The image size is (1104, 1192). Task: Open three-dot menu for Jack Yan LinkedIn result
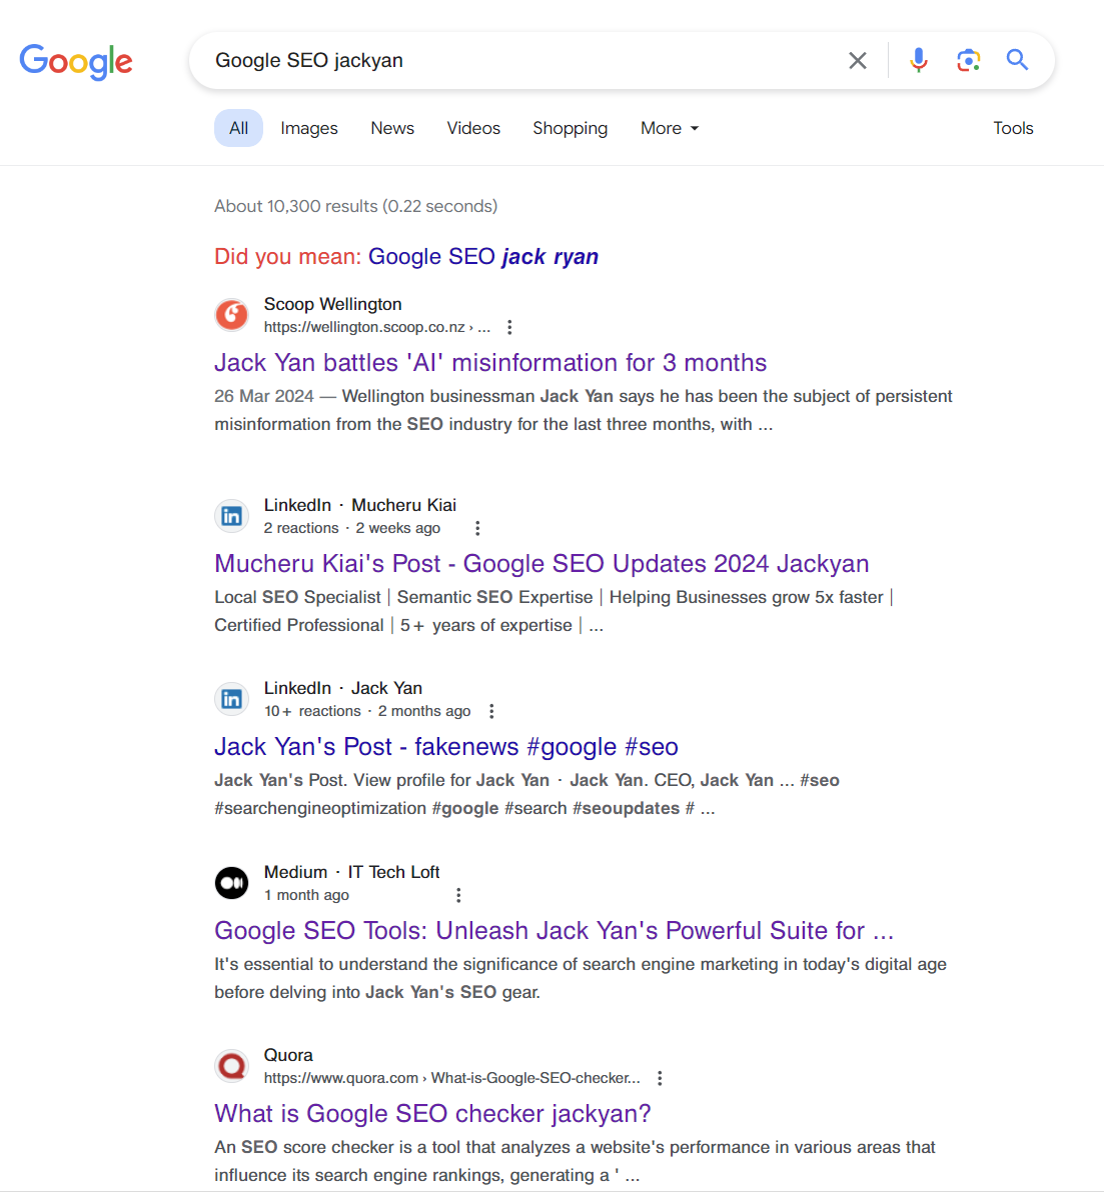[492, 712]
